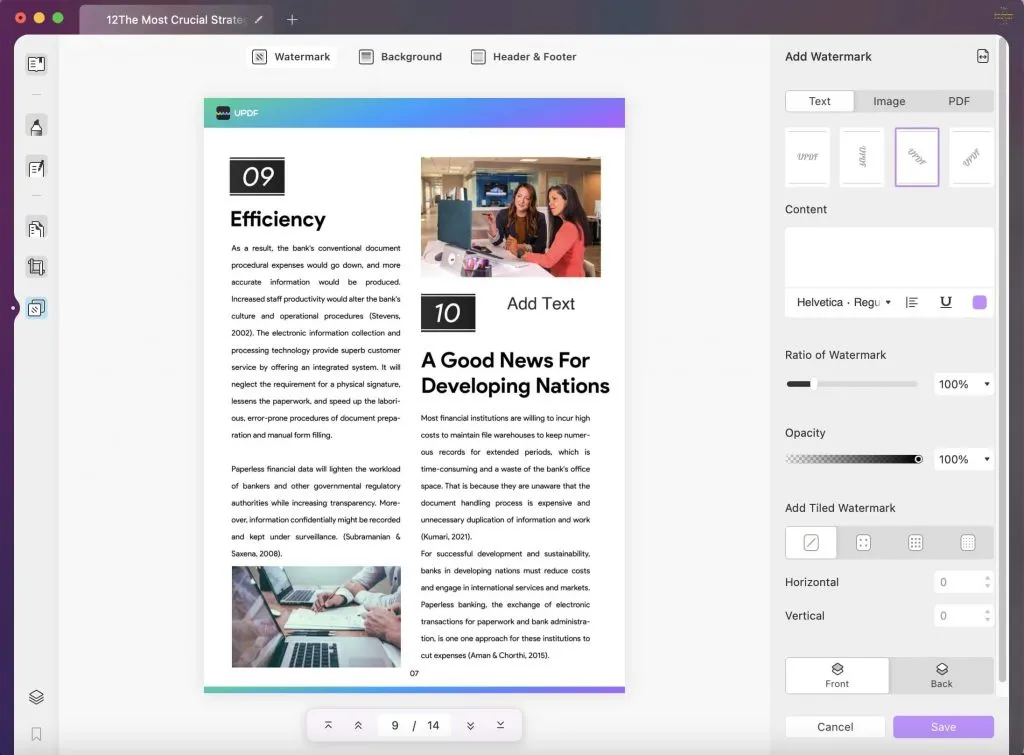This screenshot has width=1024, height=755.
Task: Open the purple text color swatch
Action: pos(979,302)
